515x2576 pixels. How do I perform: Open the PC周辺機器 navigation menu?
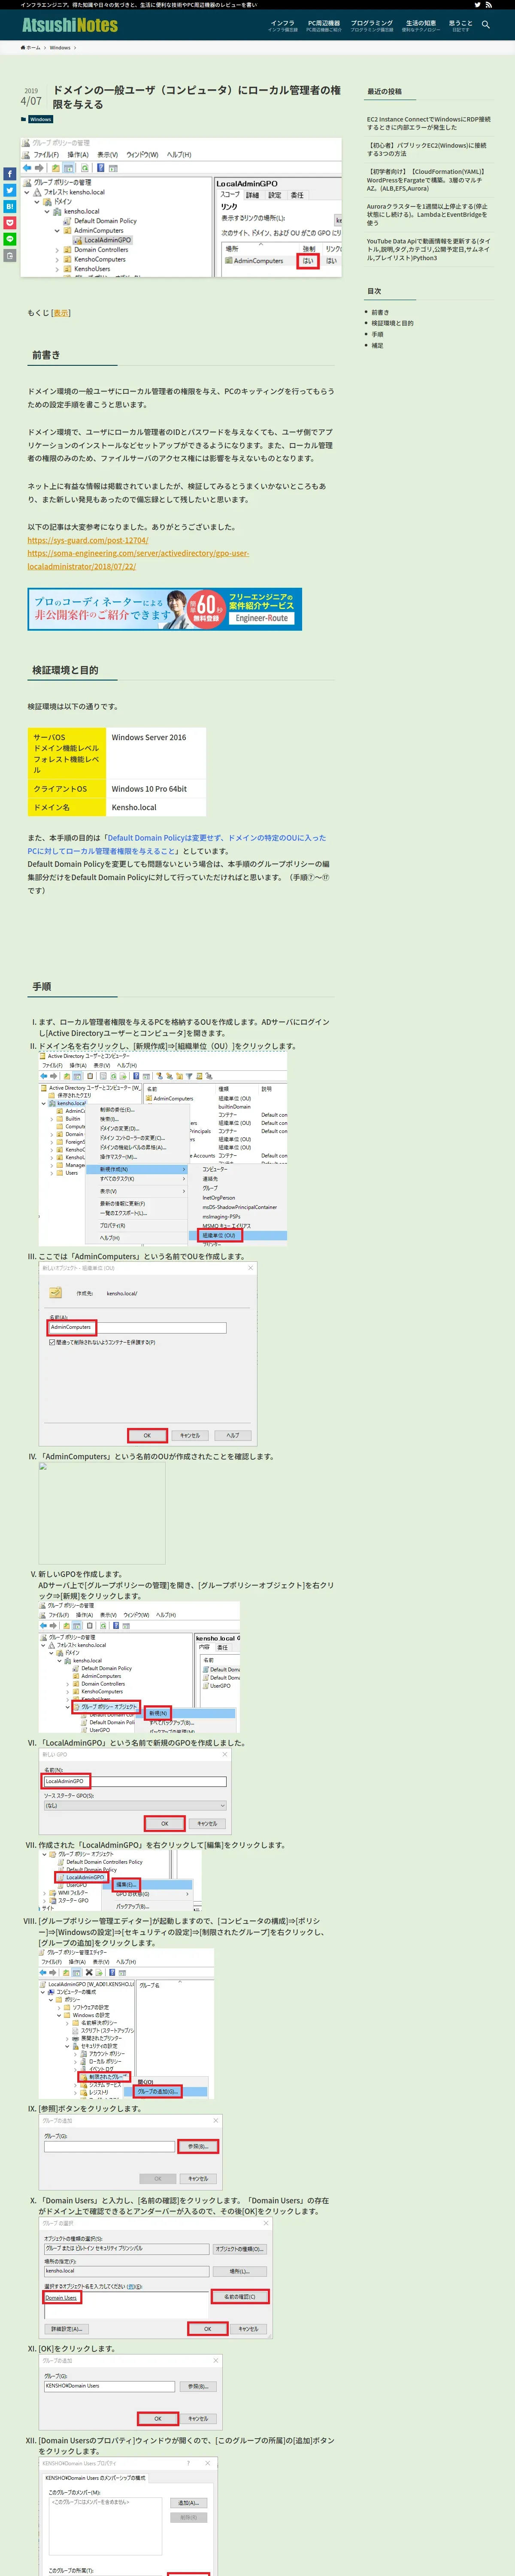click(323, 25)
